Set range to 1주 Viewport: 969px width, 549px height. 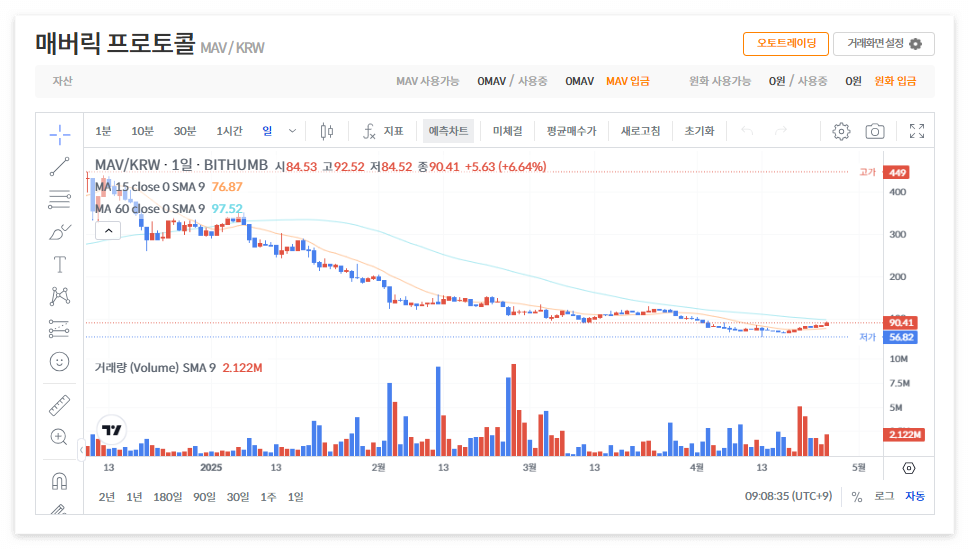(x=268, y=497)
